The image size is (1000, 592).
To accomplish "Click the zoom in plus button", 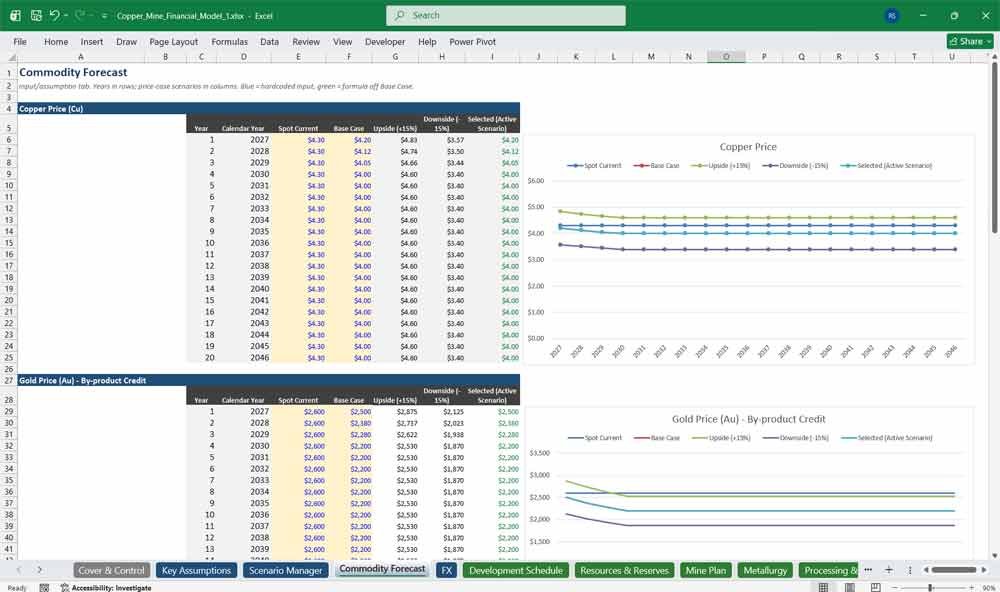I will tap(971, 588).
